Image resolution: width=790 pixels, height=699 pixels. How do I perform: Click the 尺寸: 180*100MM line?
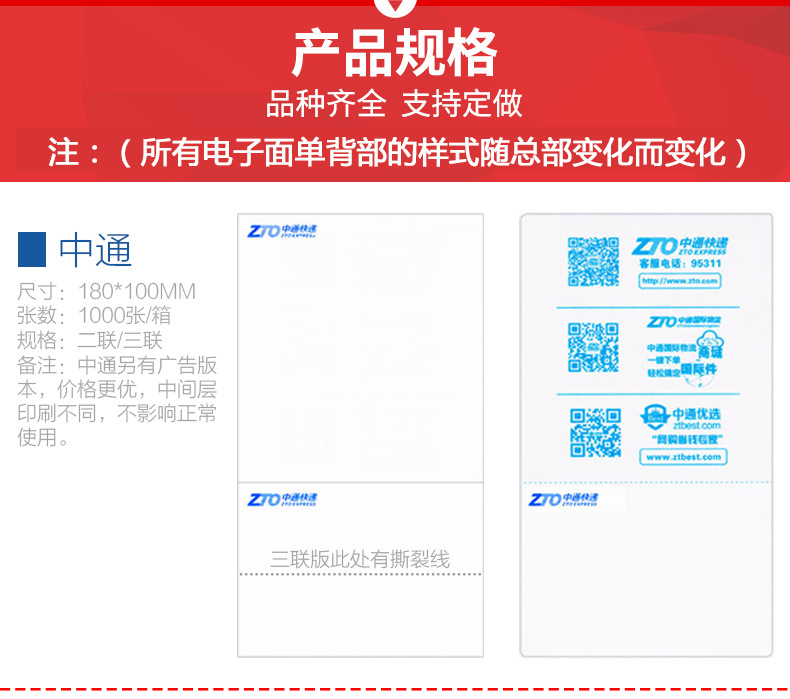click(x=106, y=291)
